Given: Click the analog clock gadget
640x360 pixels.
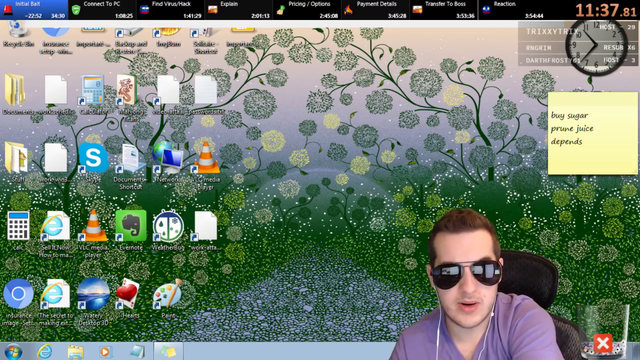Looking at the screenshot, I should click(596, 46).
